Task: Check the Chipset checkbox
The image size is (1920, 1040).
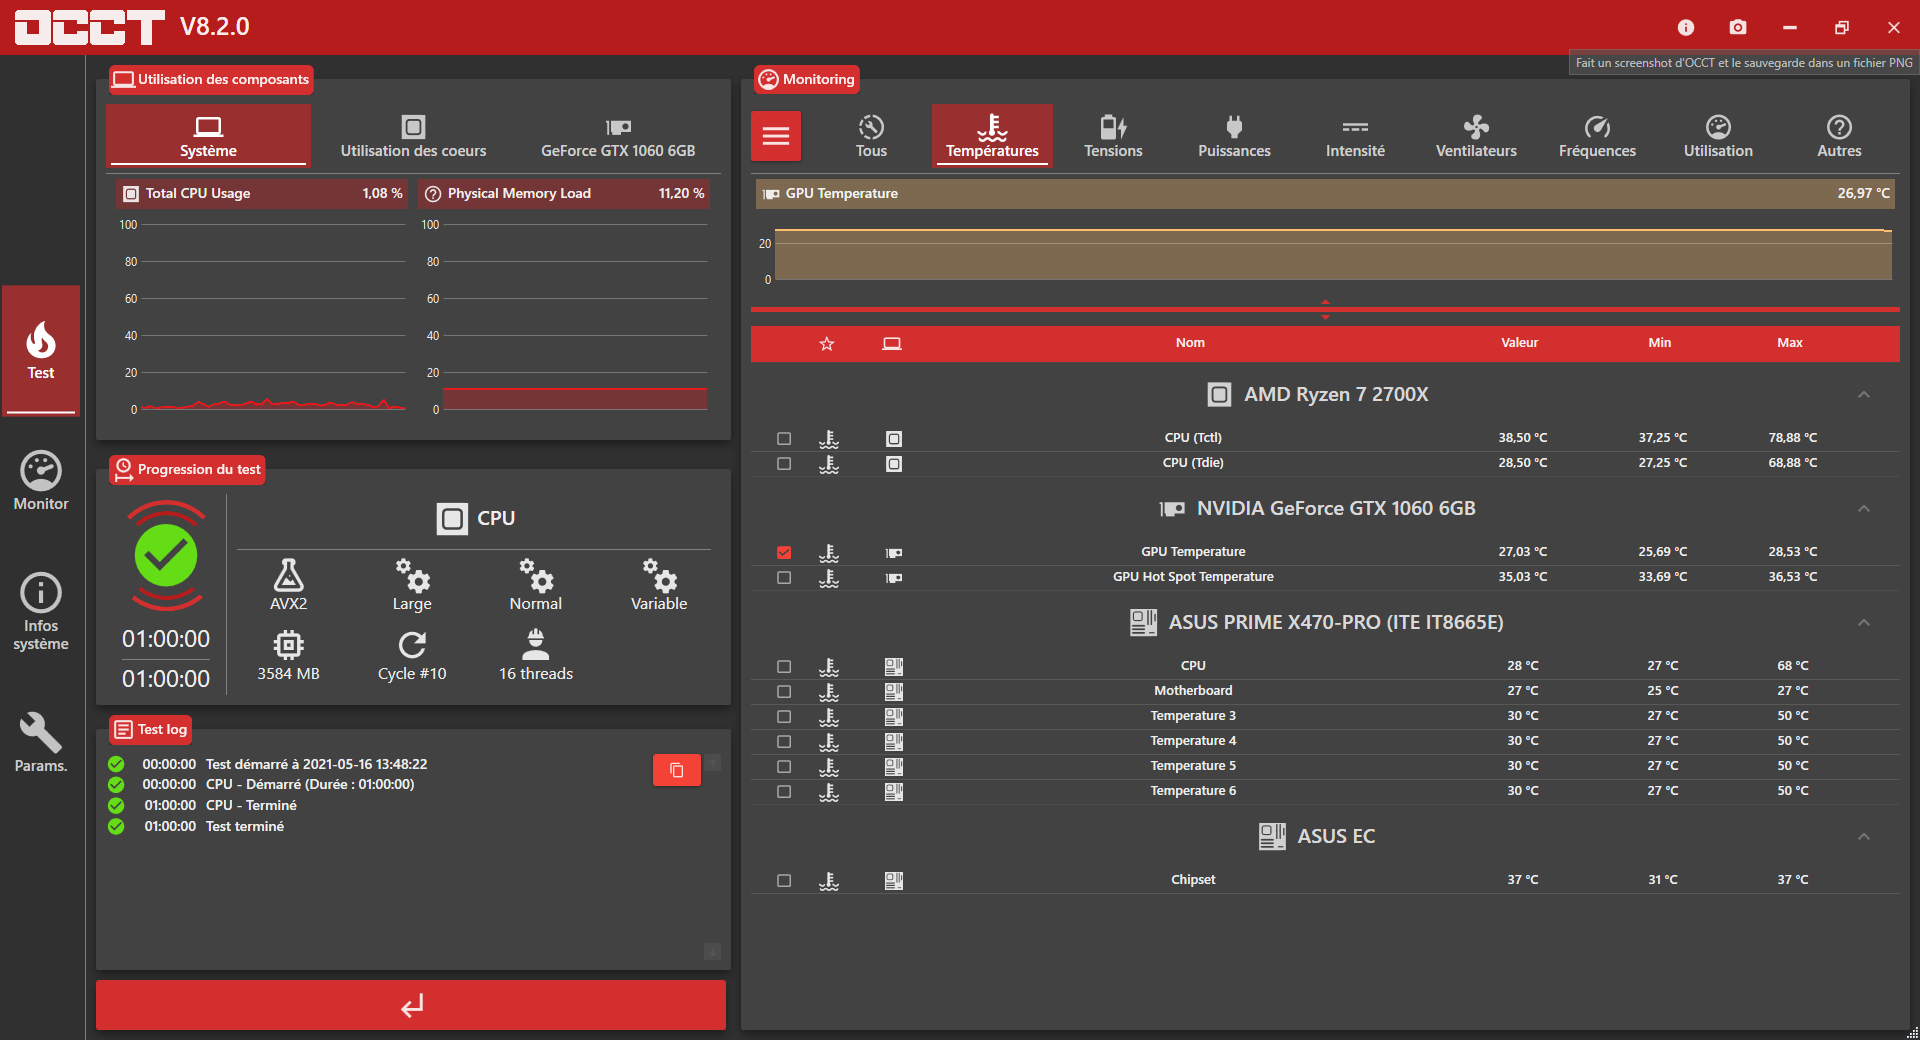Action: click(784, 881)
